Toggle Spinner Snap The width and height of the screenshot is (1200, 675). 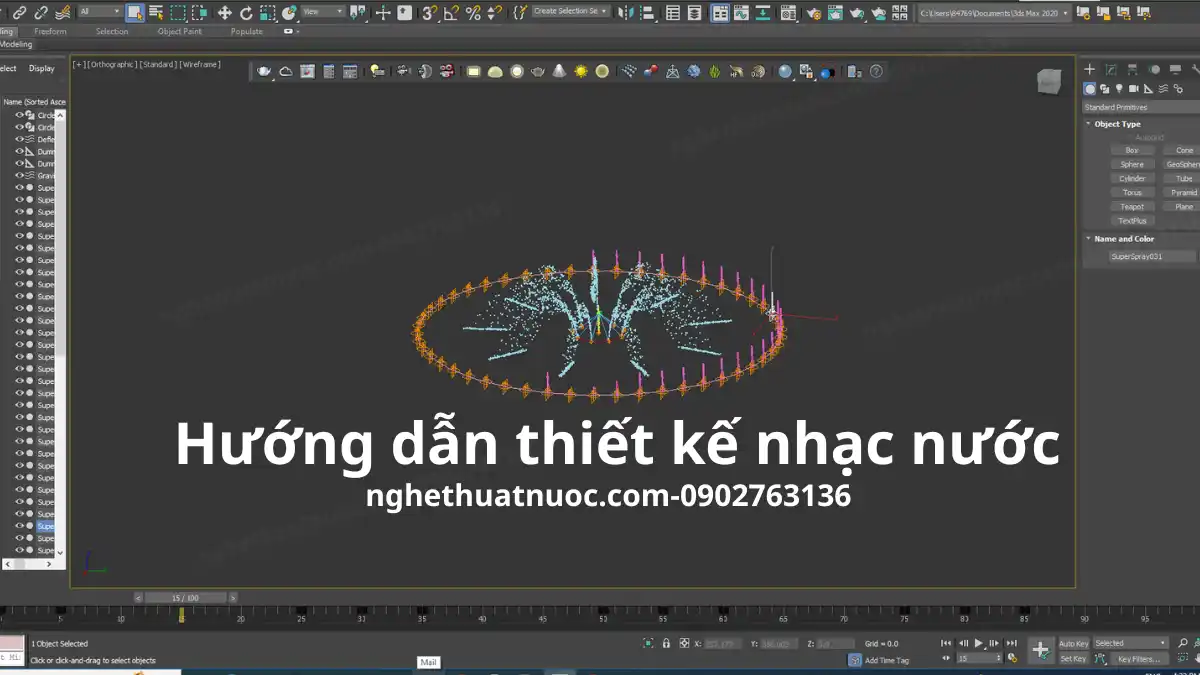click(494, 13)
